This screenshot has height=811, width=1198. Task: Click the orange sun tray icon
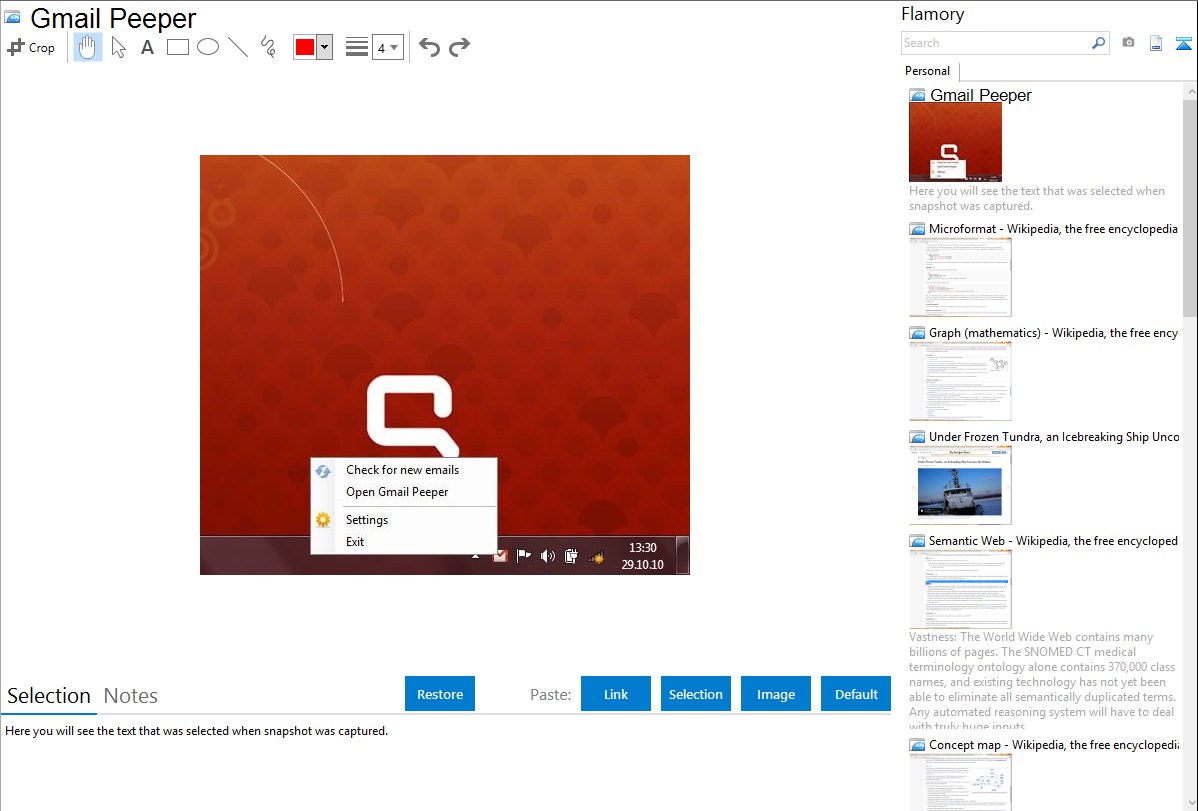(597, 558)
